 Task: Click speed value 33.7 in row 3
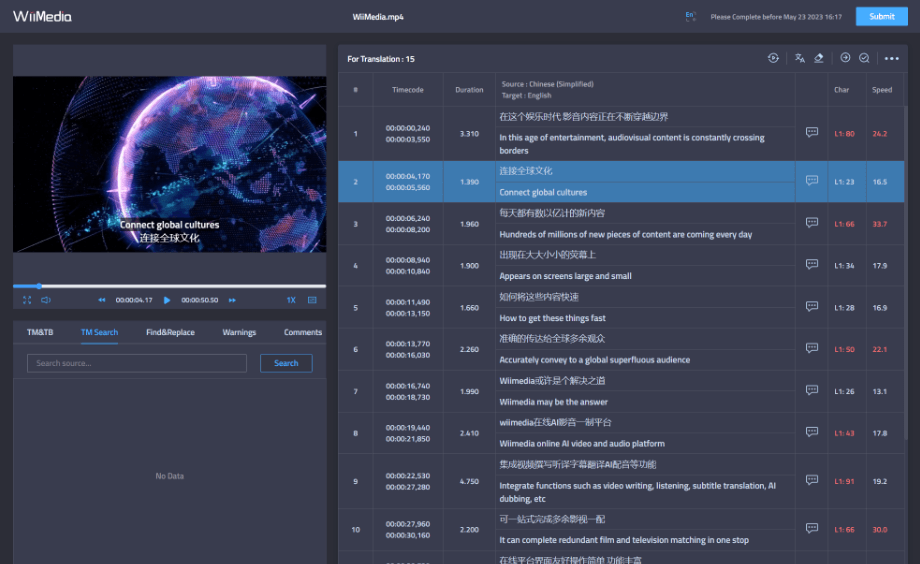pyautogui.click(x=880, y=224)
